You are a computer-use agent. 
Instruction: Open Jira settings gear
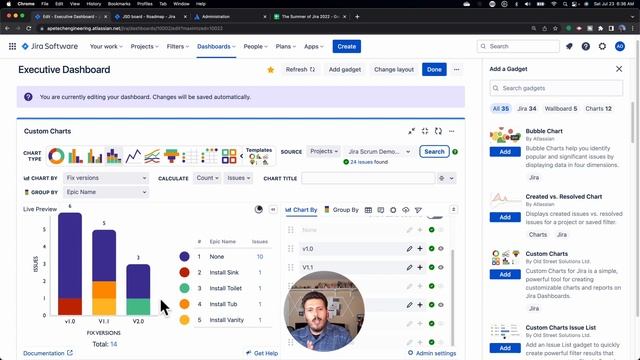(602, 47)
